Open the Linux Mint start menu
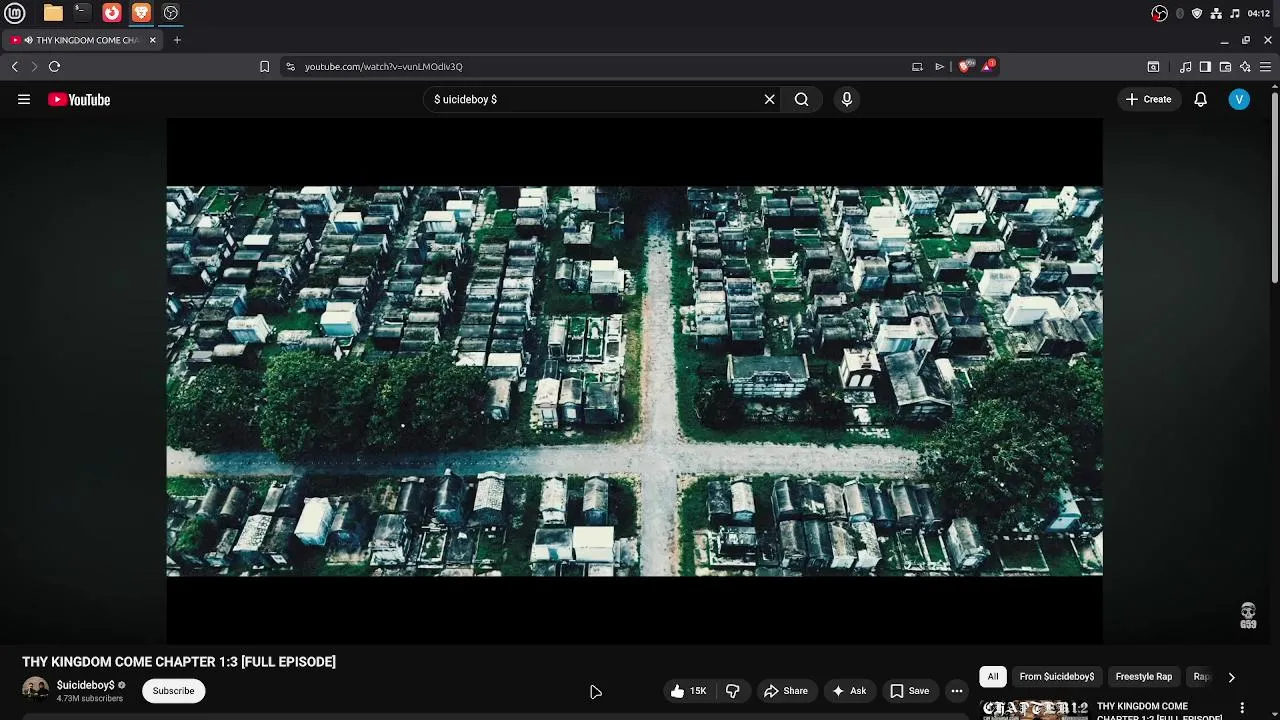The height and width of the screenshot is (720, 1280). click(x=15, y=13)
